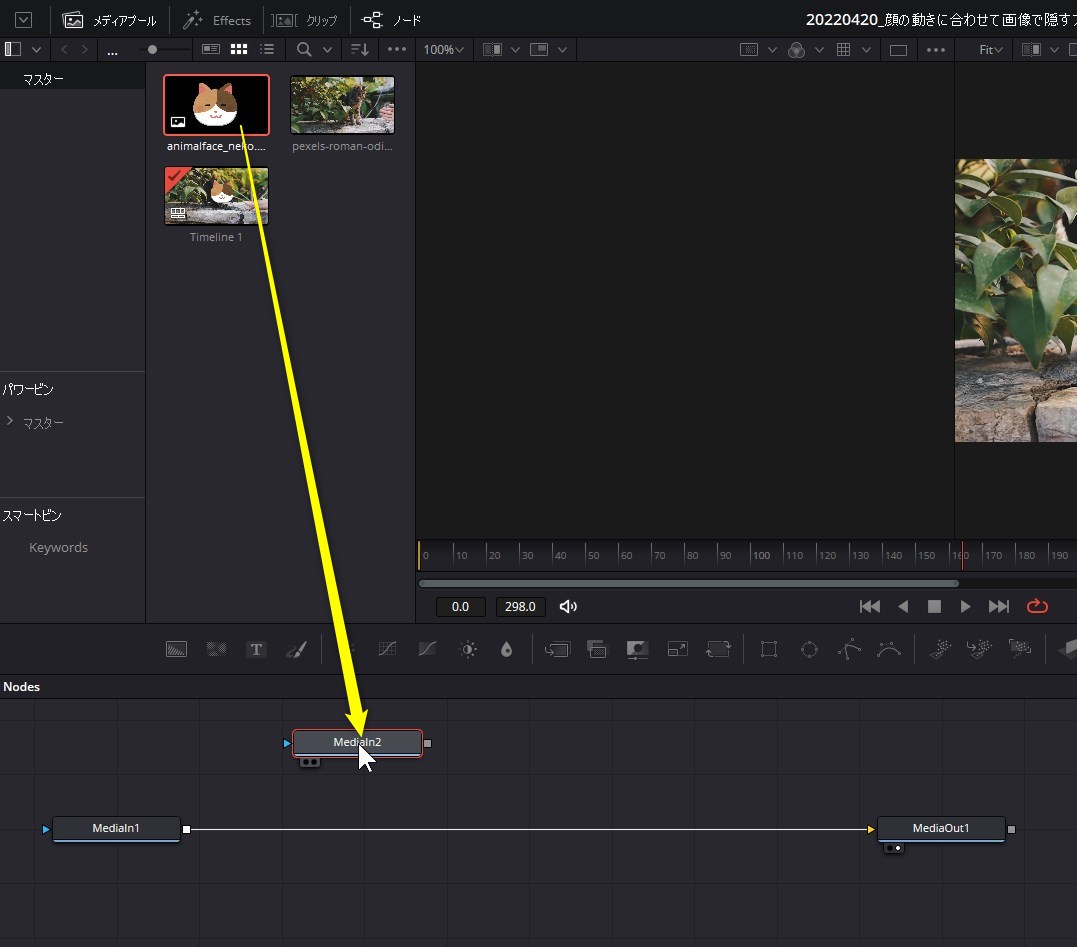The width and height of the screenshot is (1077, 947).
Task: Go to first frame
Action: point(870,606)
